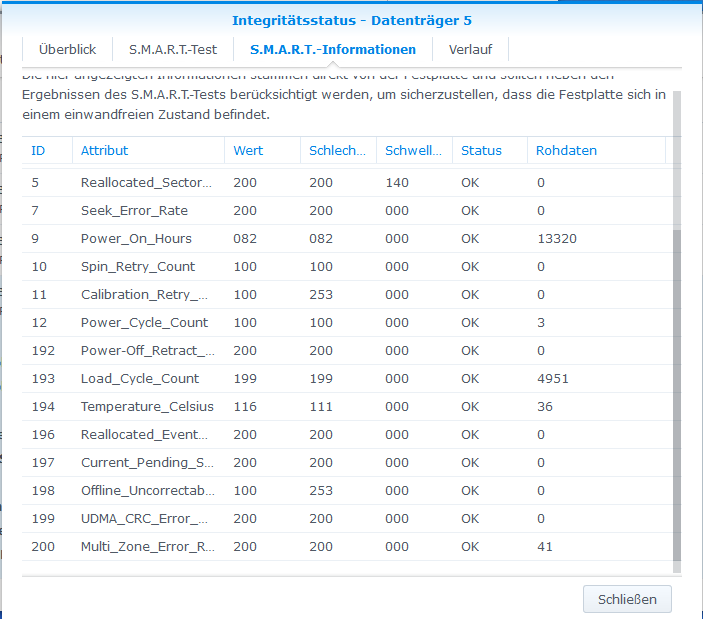Select the Reallocated_Sector... attribute row
Screen dimensions: 703x619
point(348,183)
